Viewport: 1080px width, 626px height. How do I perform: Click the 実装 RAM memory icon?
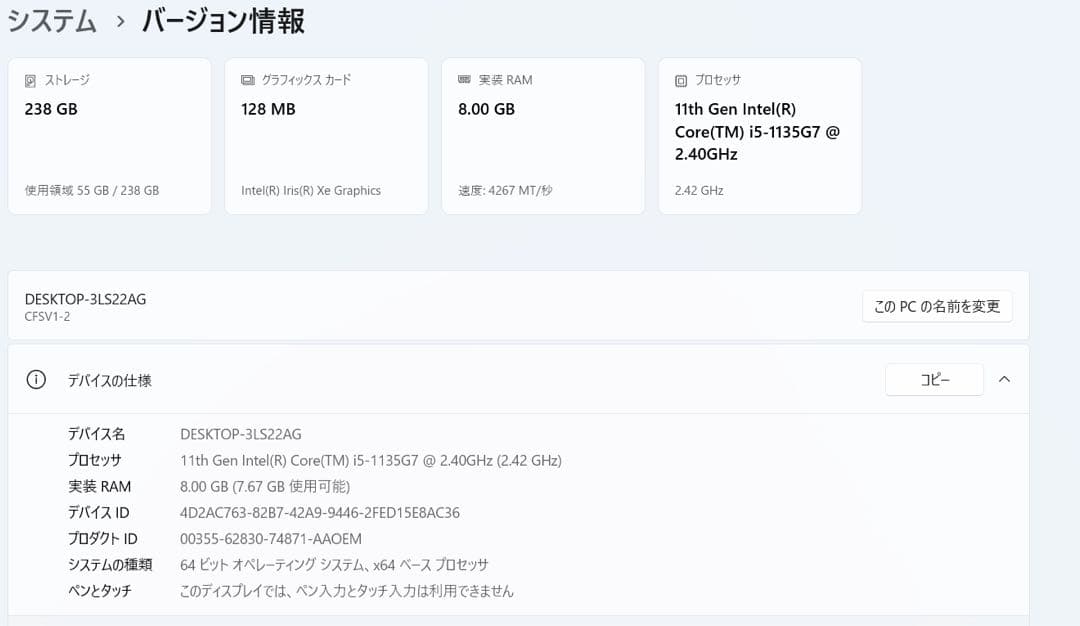click(x=465, y=79)
